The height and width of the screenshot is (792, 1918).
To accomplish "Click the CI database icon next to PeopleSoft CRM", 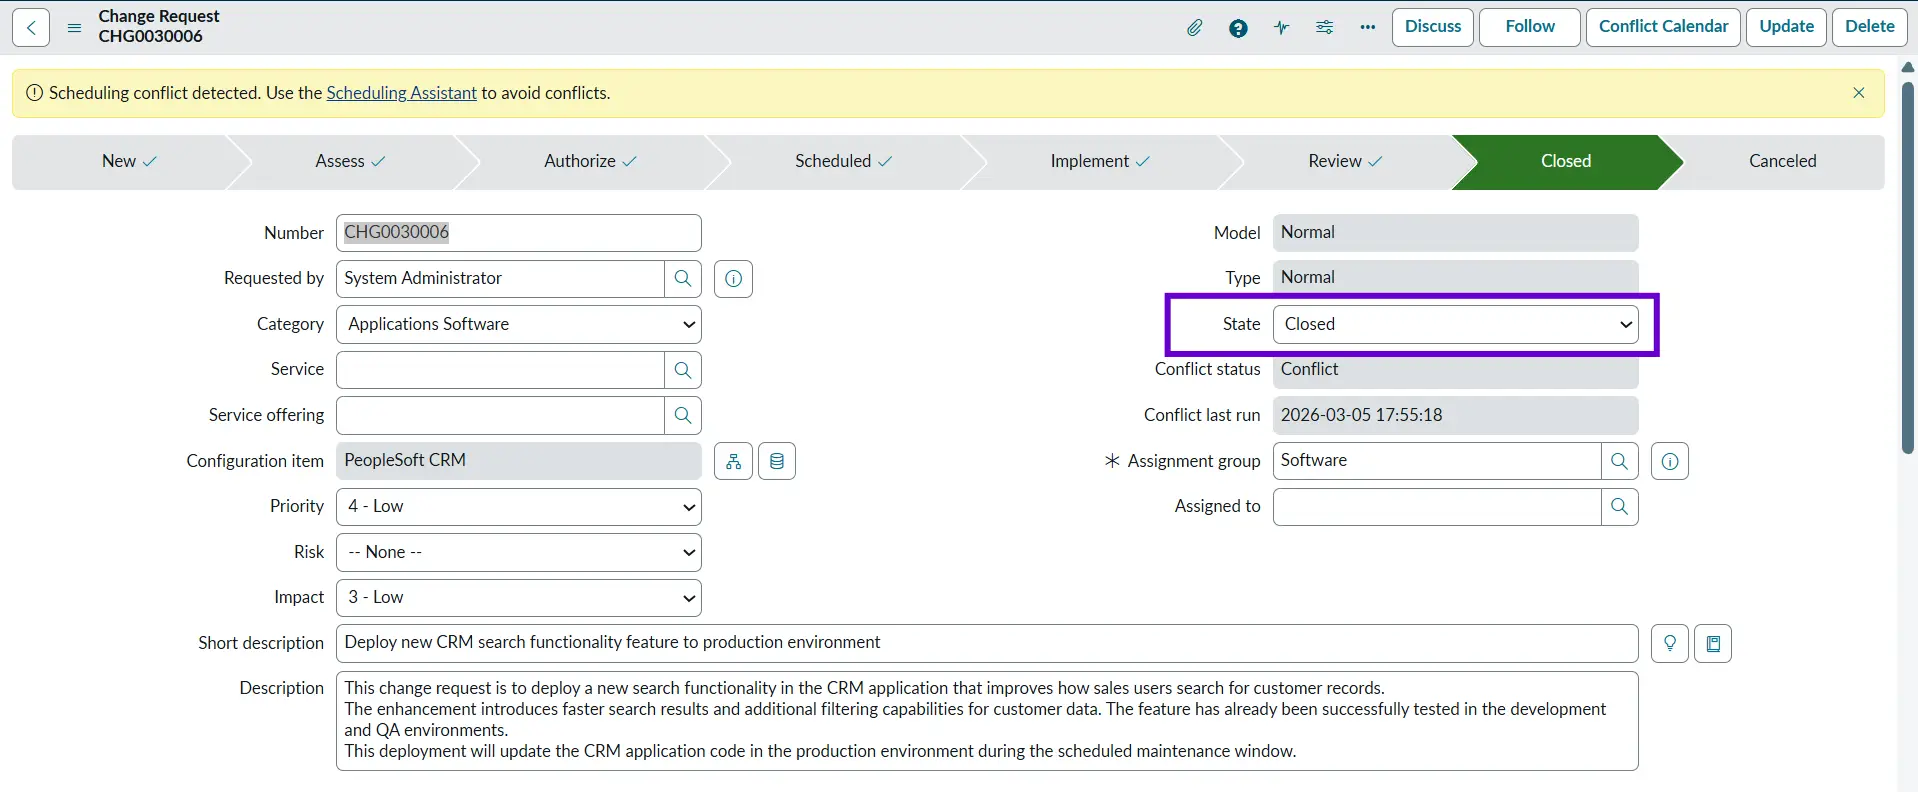I will [x=777, y=461].
